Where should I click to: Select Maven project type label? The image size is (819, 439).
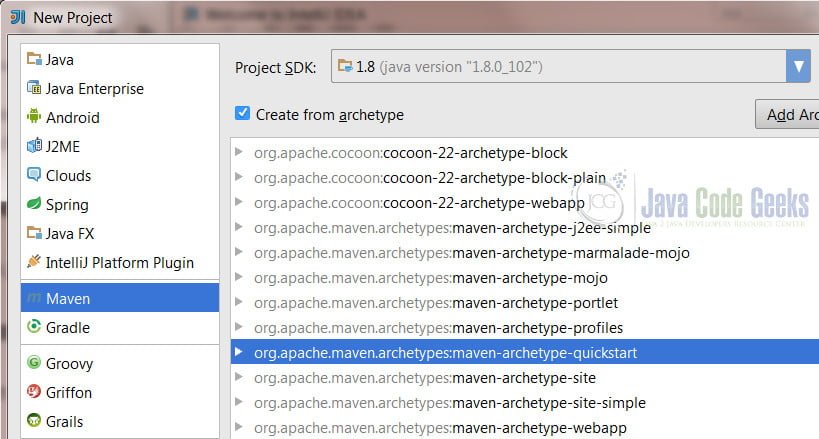point(68,298)
